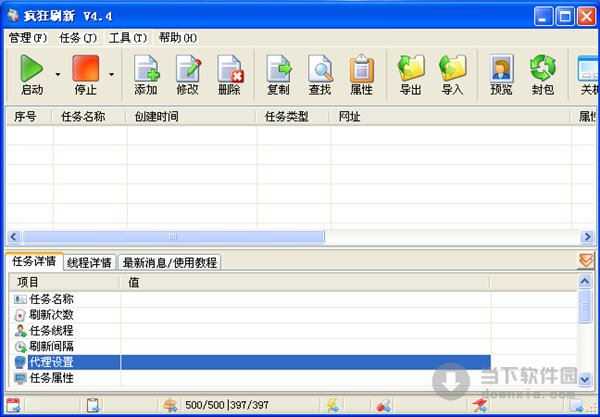Click the 封包 packet icon
The width and height of the screenshot is (600, 417).
[x=543, y=75]
